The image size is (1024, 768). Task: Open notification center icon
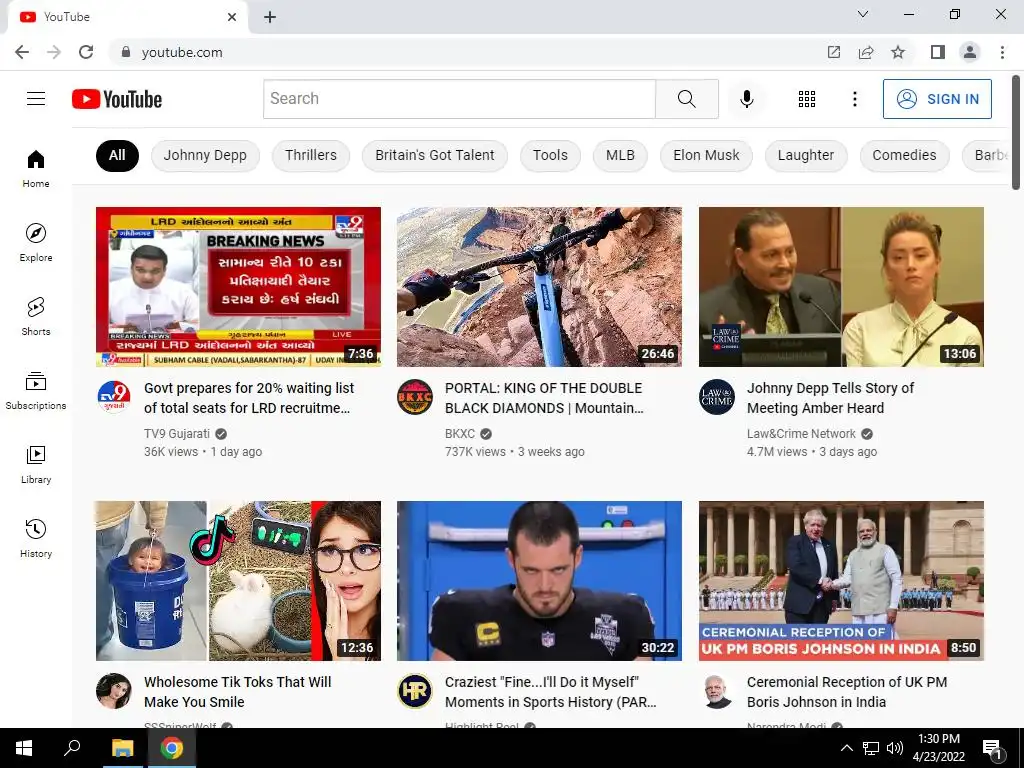point(992,748)
